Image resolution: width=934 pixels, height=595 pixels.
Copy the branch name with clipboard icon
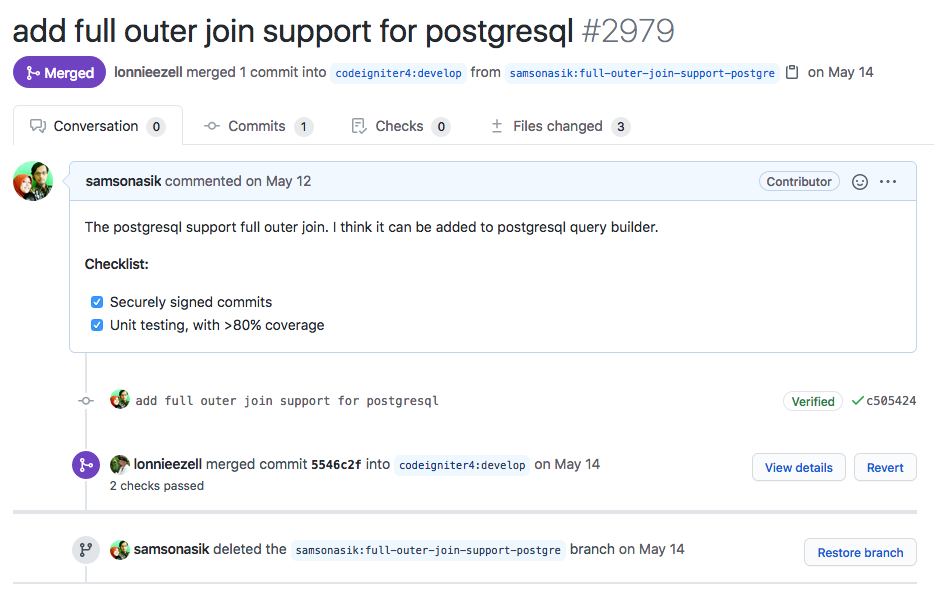coord(792,73)
